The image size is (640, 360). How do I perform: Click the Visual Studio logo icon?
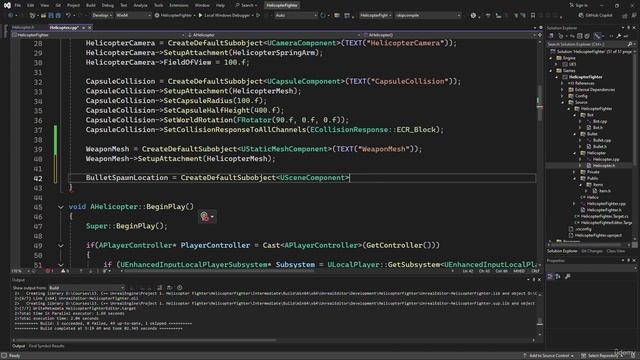coord(7,5)
